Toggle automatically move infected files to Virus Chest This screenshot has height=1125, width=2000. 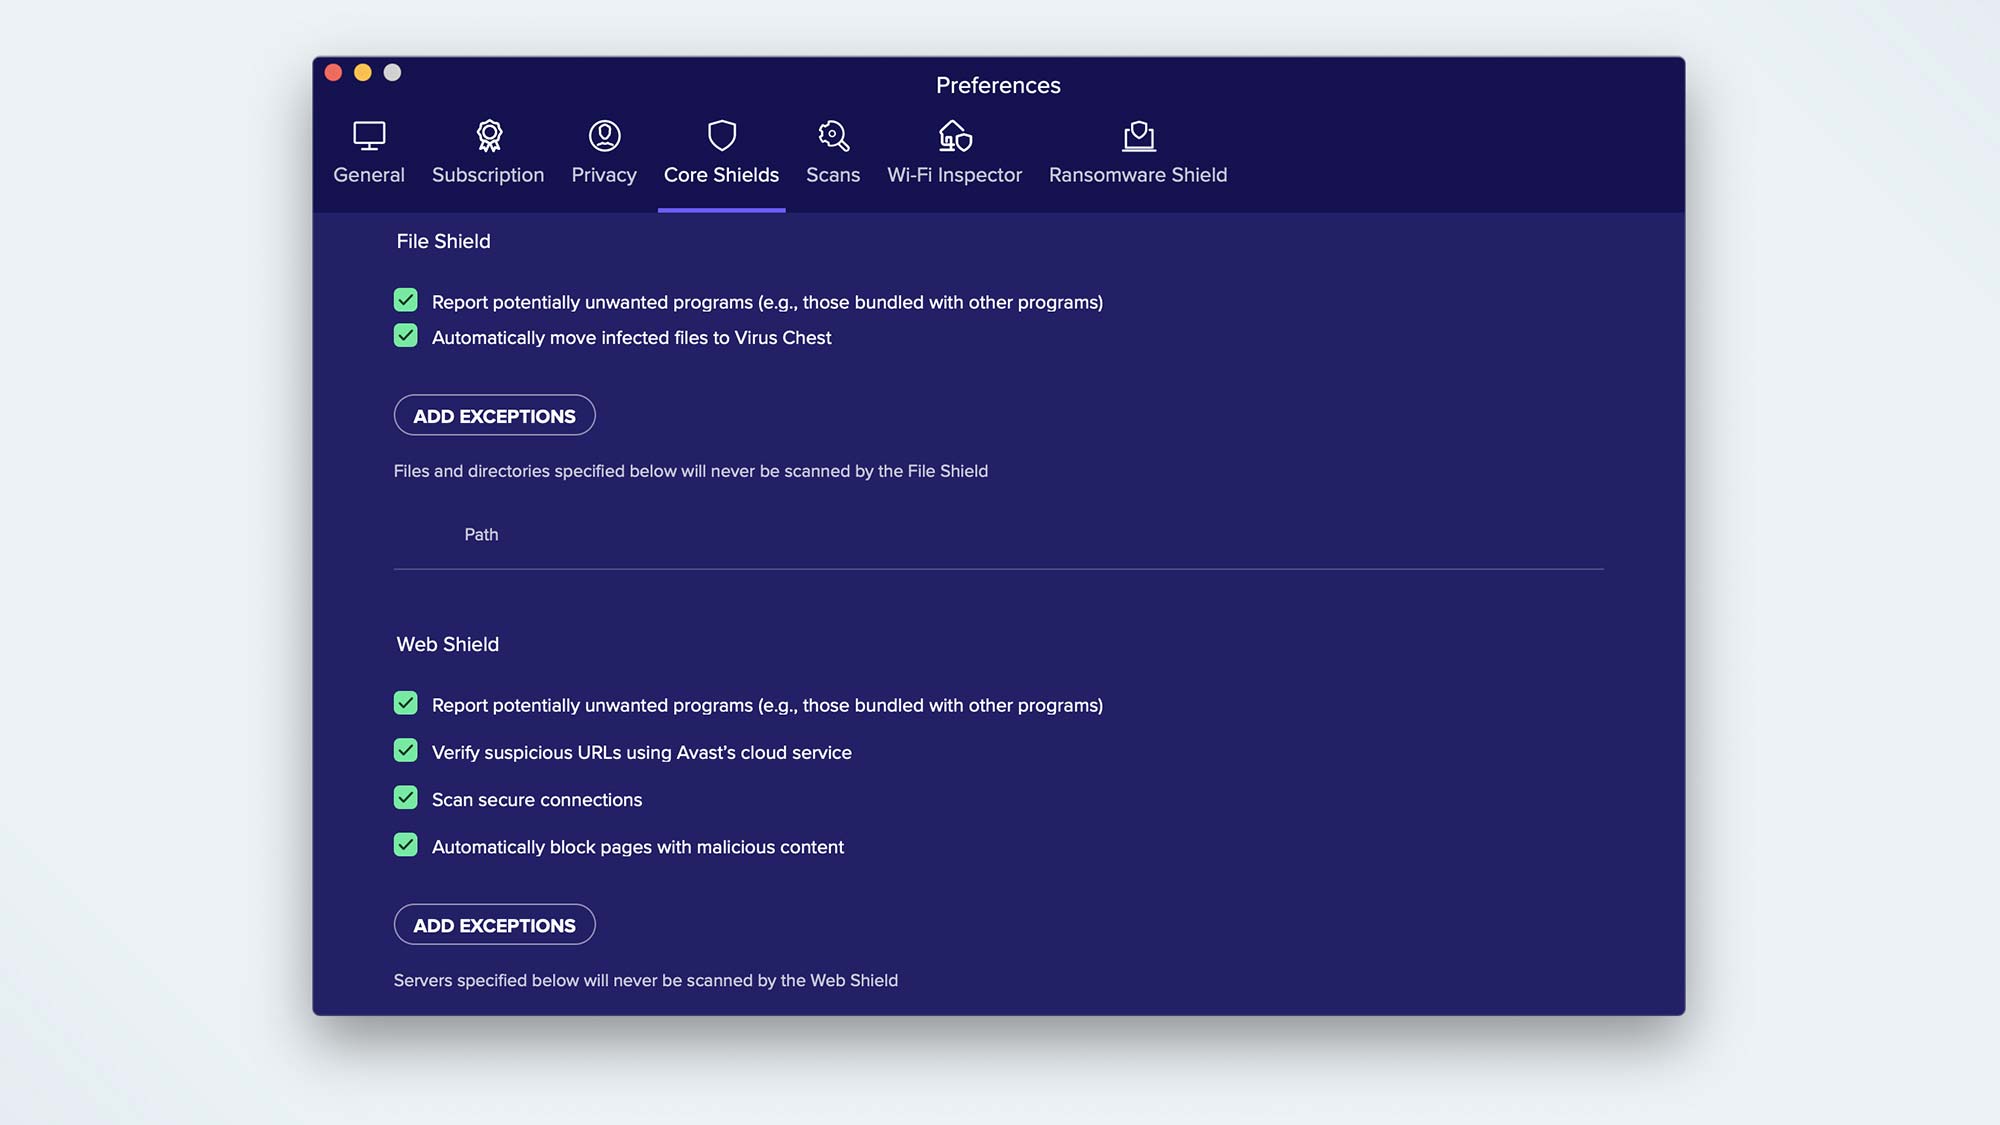coord(405,336)
